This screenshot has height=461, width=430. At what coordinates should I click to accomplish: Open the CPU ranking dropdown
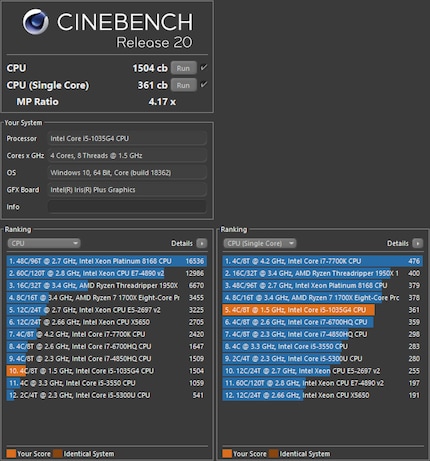[44, 243]
